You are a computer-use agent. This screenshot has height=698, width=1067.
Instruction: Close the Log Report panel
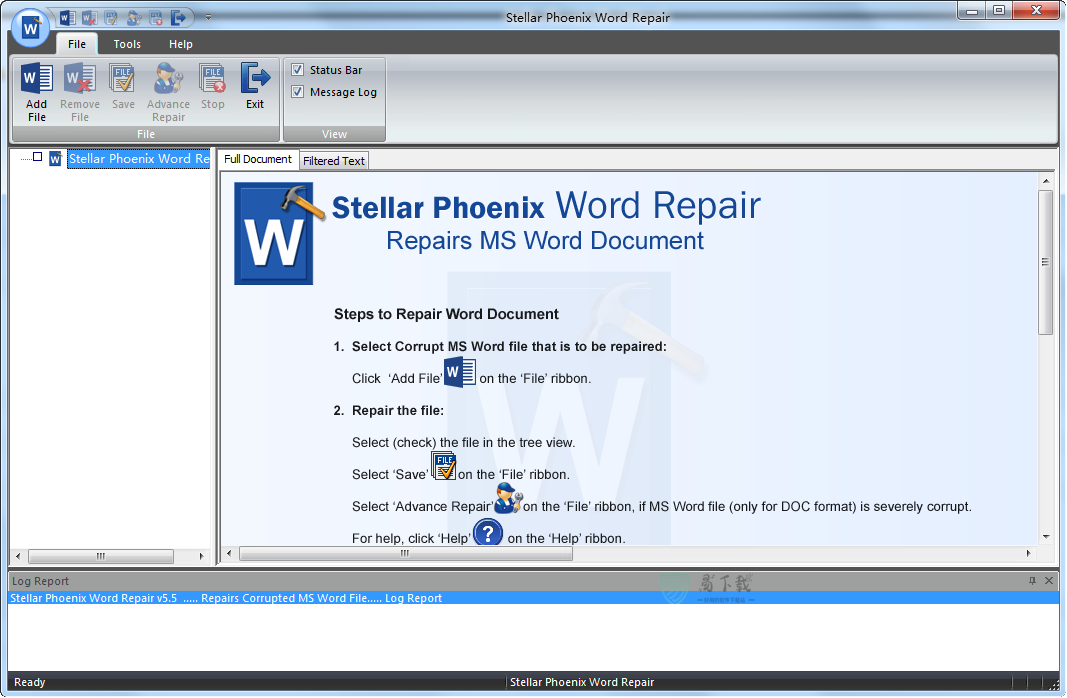point(1049,580)
